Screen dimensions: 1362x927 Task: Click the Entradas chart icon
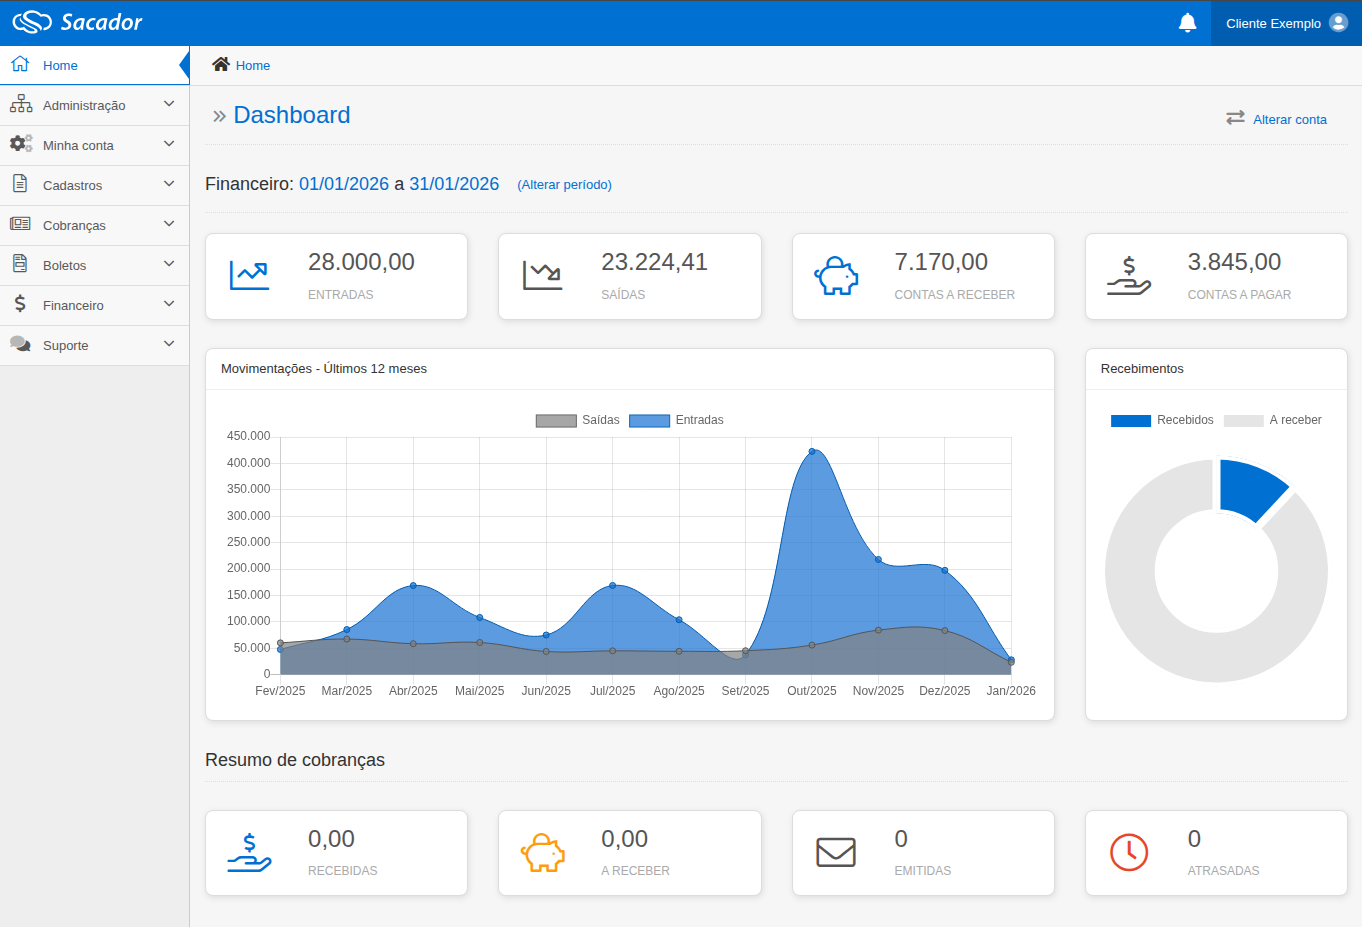point(248,273)
